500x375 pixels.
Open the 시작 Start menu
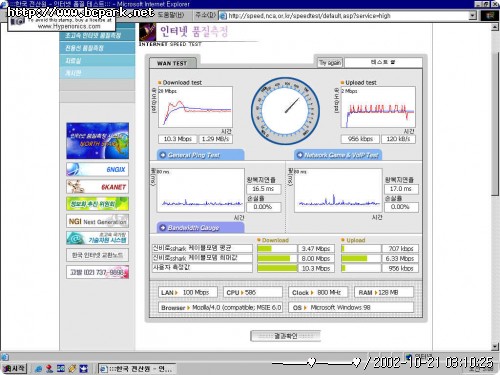pyautogui.click(x=14, y=368)
